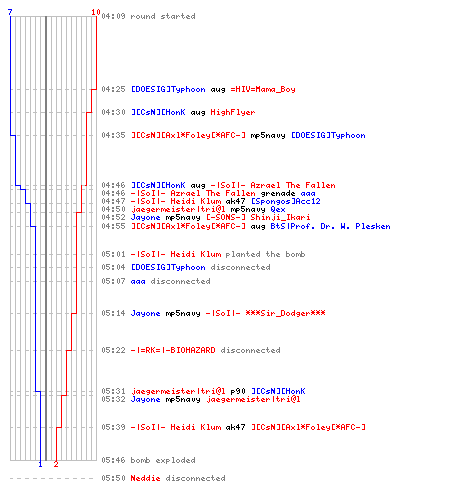Click the 05:46 bomb exploded event
This screenshot has height=500, width=450.
(x=148, y=460)
